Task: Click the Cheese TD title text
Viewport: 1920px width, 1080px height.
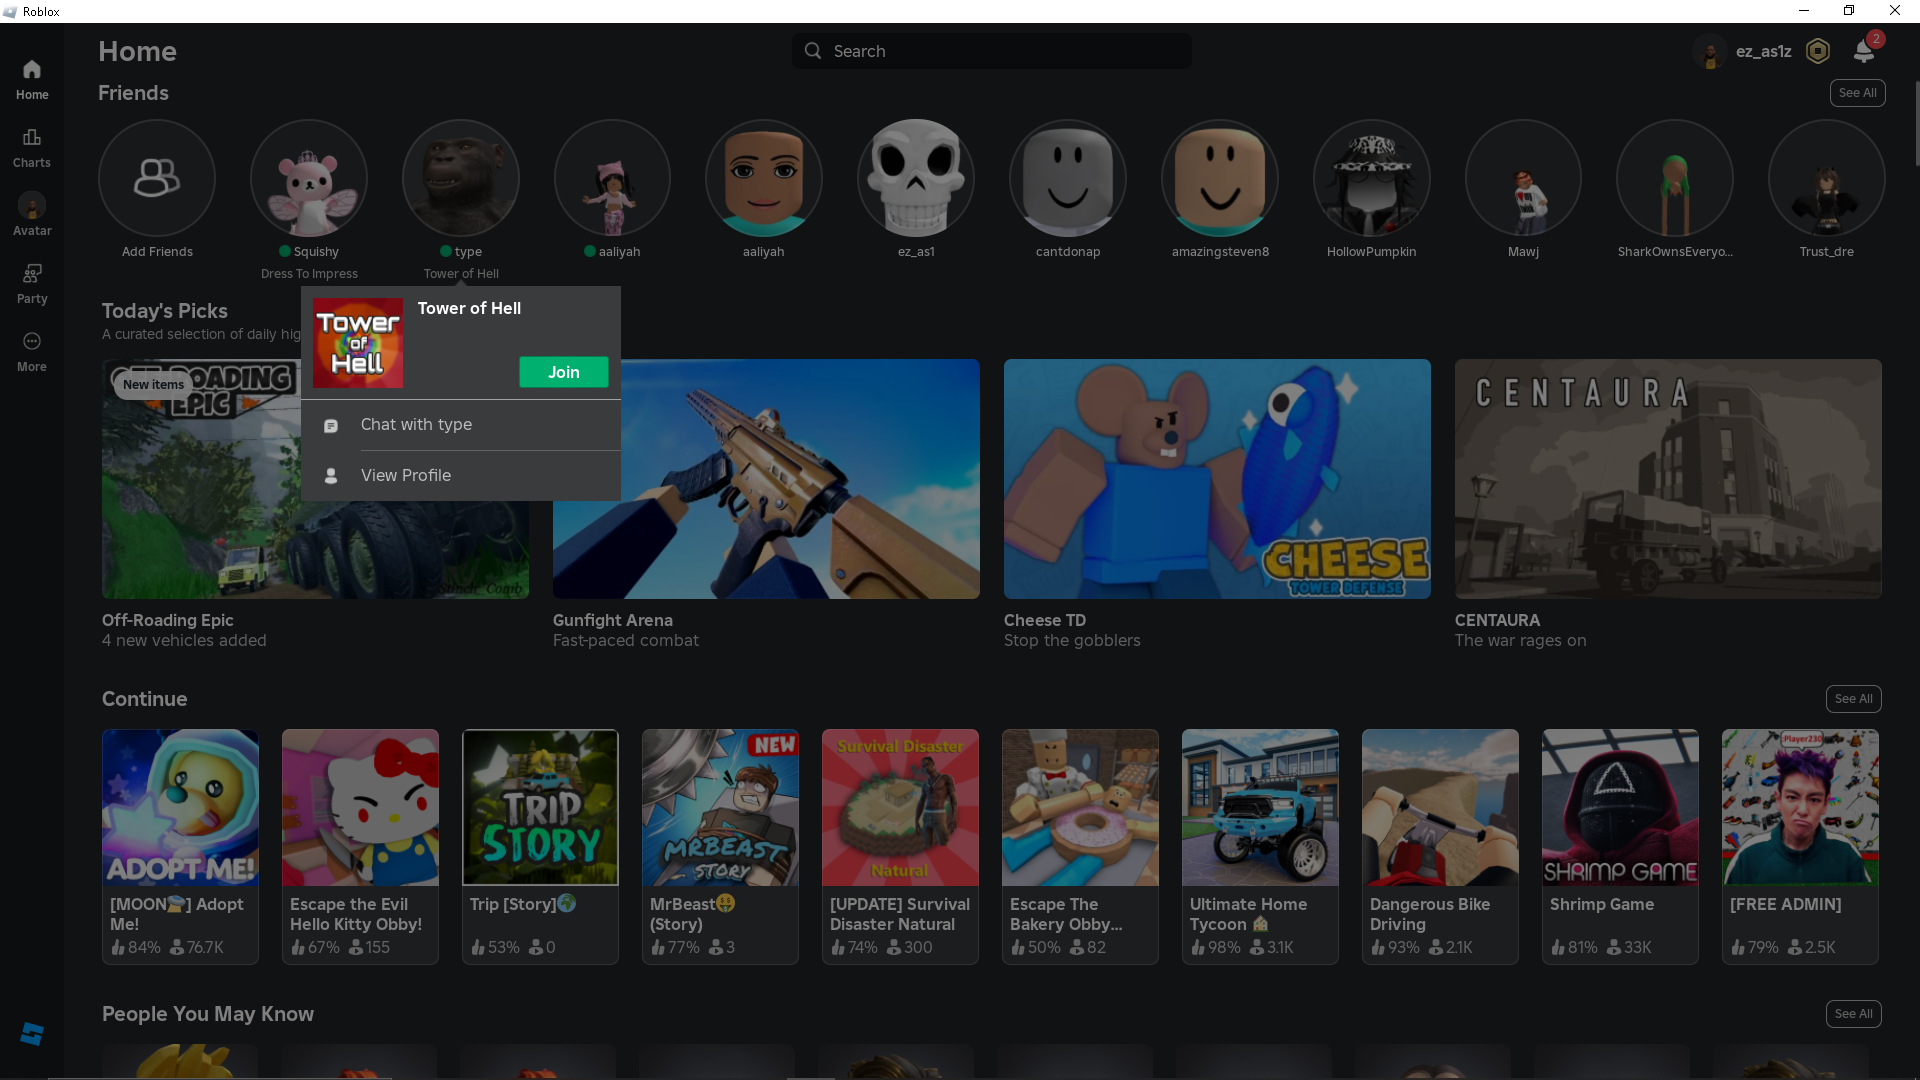Action: click(1045, 620)
